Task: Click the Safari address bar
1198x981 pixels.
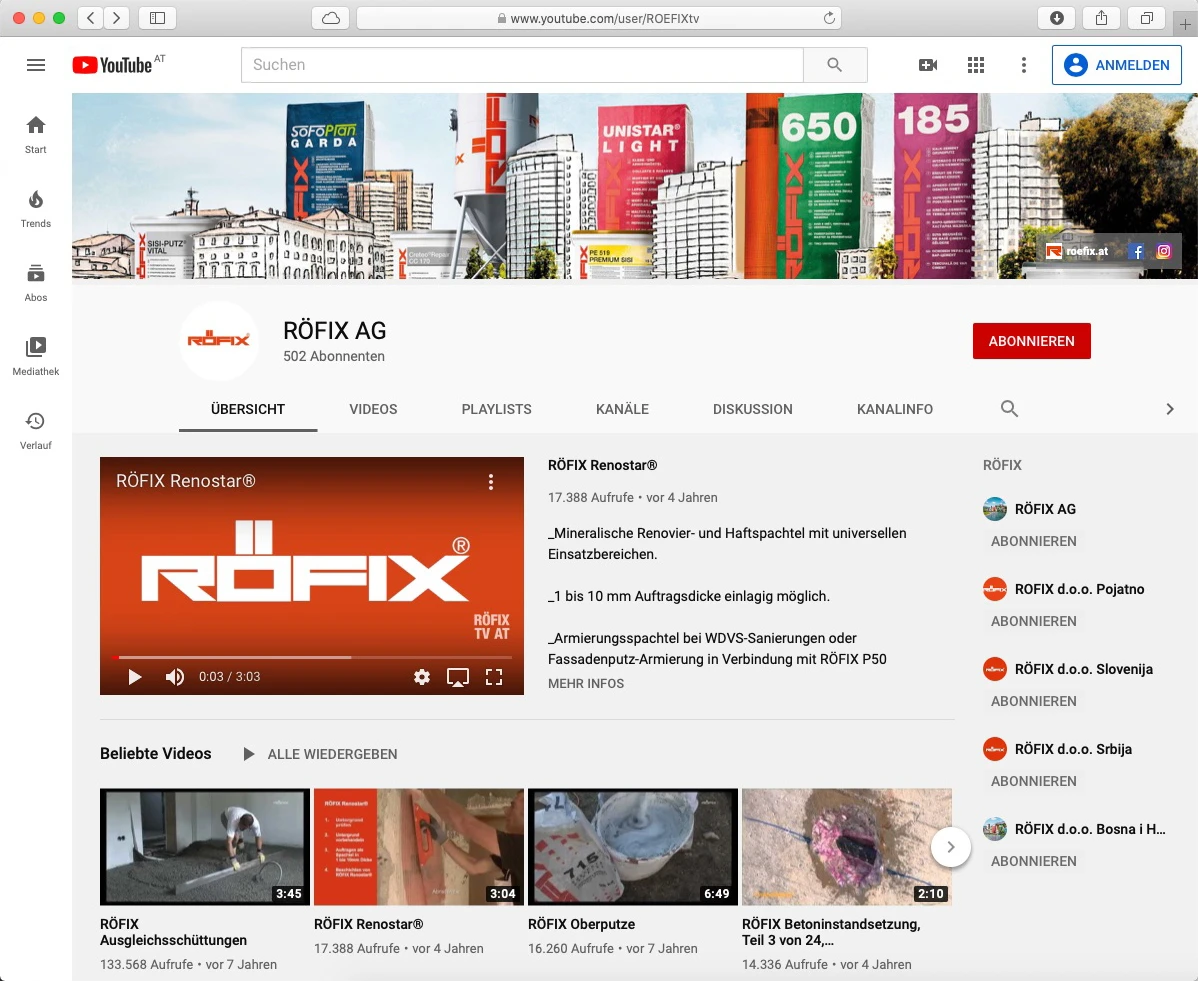Action: tap(599, 18)
